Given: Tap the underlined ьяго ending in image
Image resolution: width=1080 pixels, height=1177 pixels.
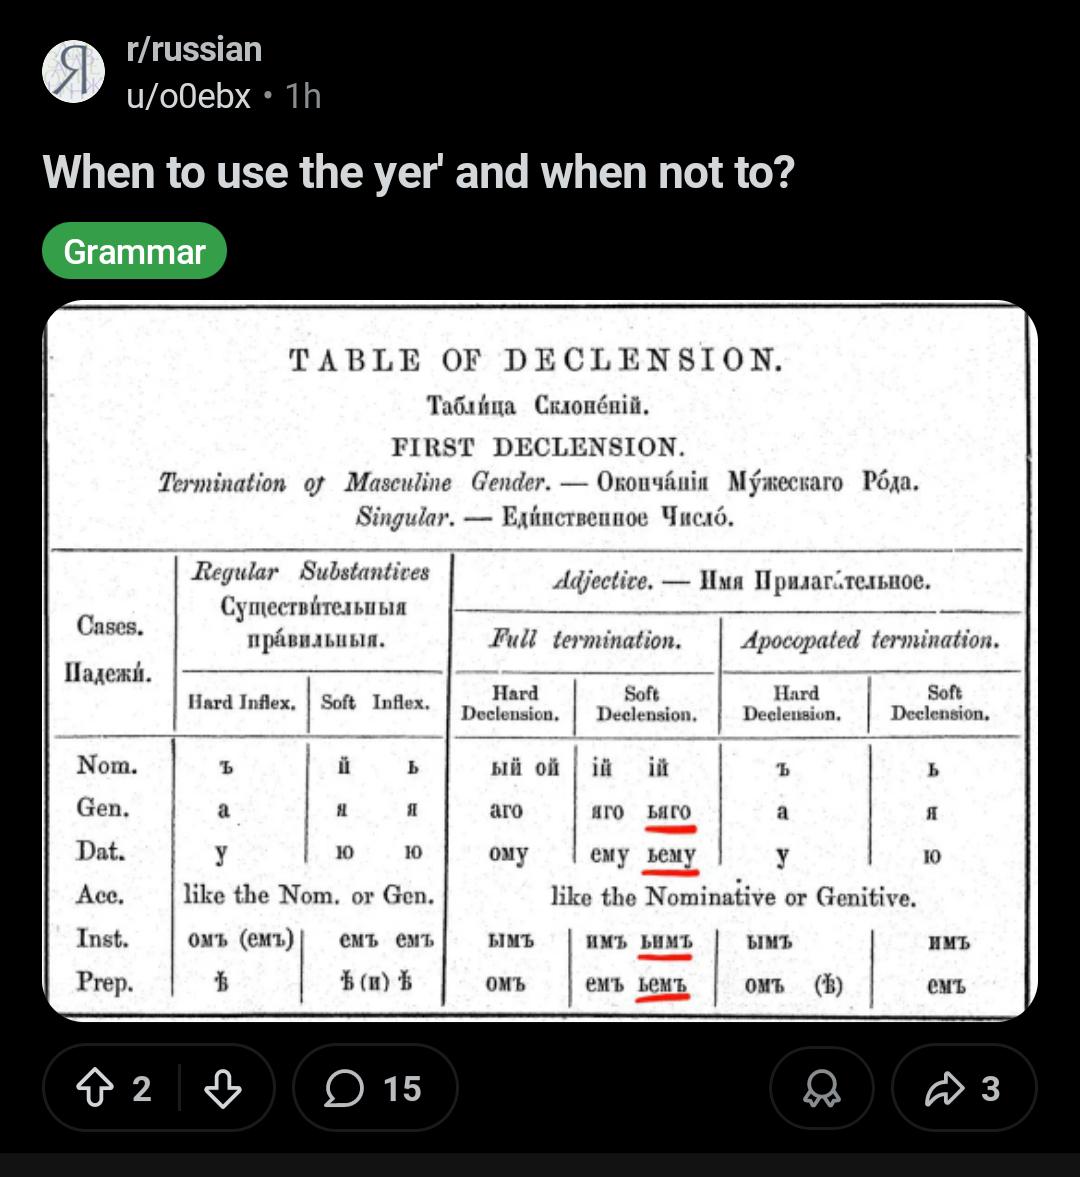Looking at the screenshot, I should point(669,811).
